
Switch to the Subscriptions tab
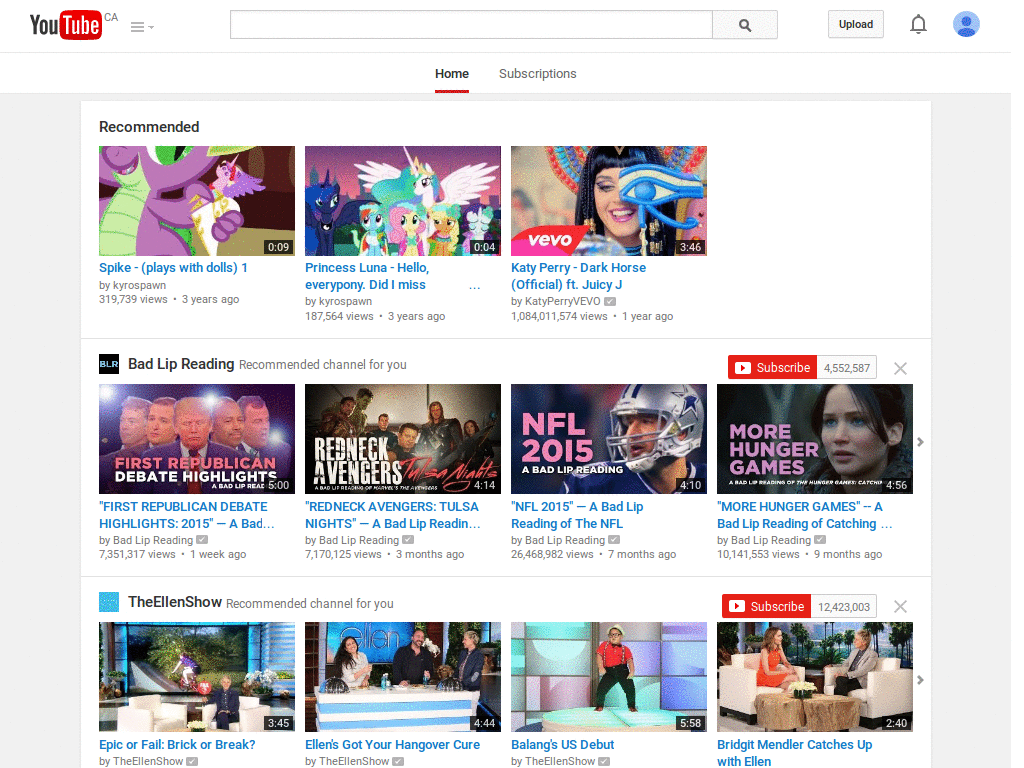pyautogui.click(x=537, y=74)
